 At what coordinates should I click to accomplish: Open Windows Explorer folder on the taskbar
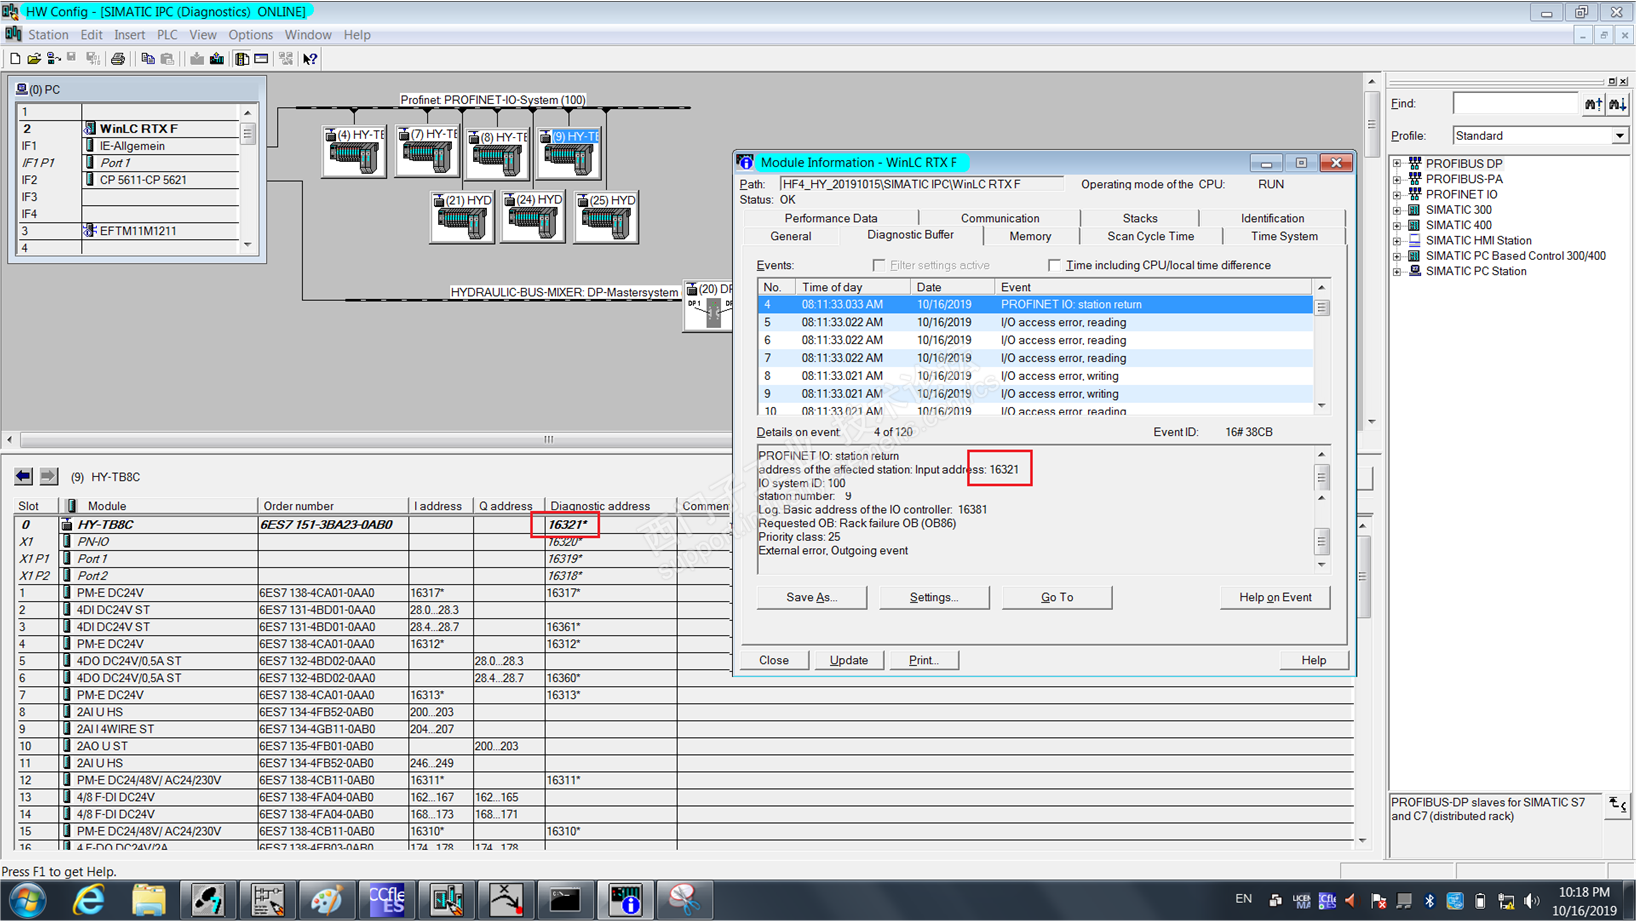coord(148,900)
